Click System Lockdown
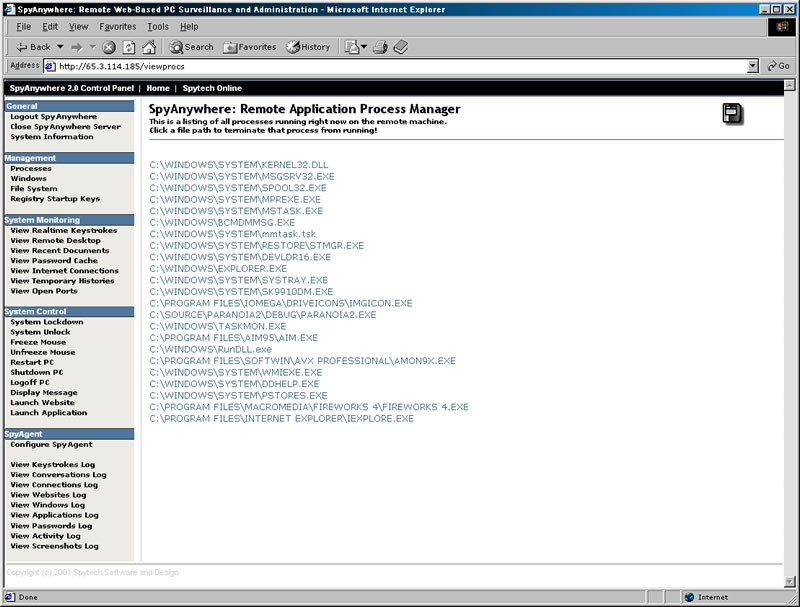The width and height of the screenshot is (800, 607). (x=46, y=322)
